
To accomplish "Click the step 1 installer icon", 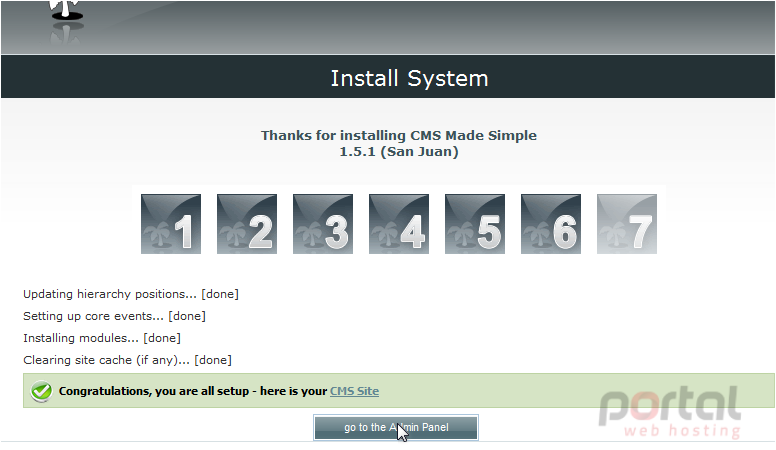I will [x=171, y=224].
